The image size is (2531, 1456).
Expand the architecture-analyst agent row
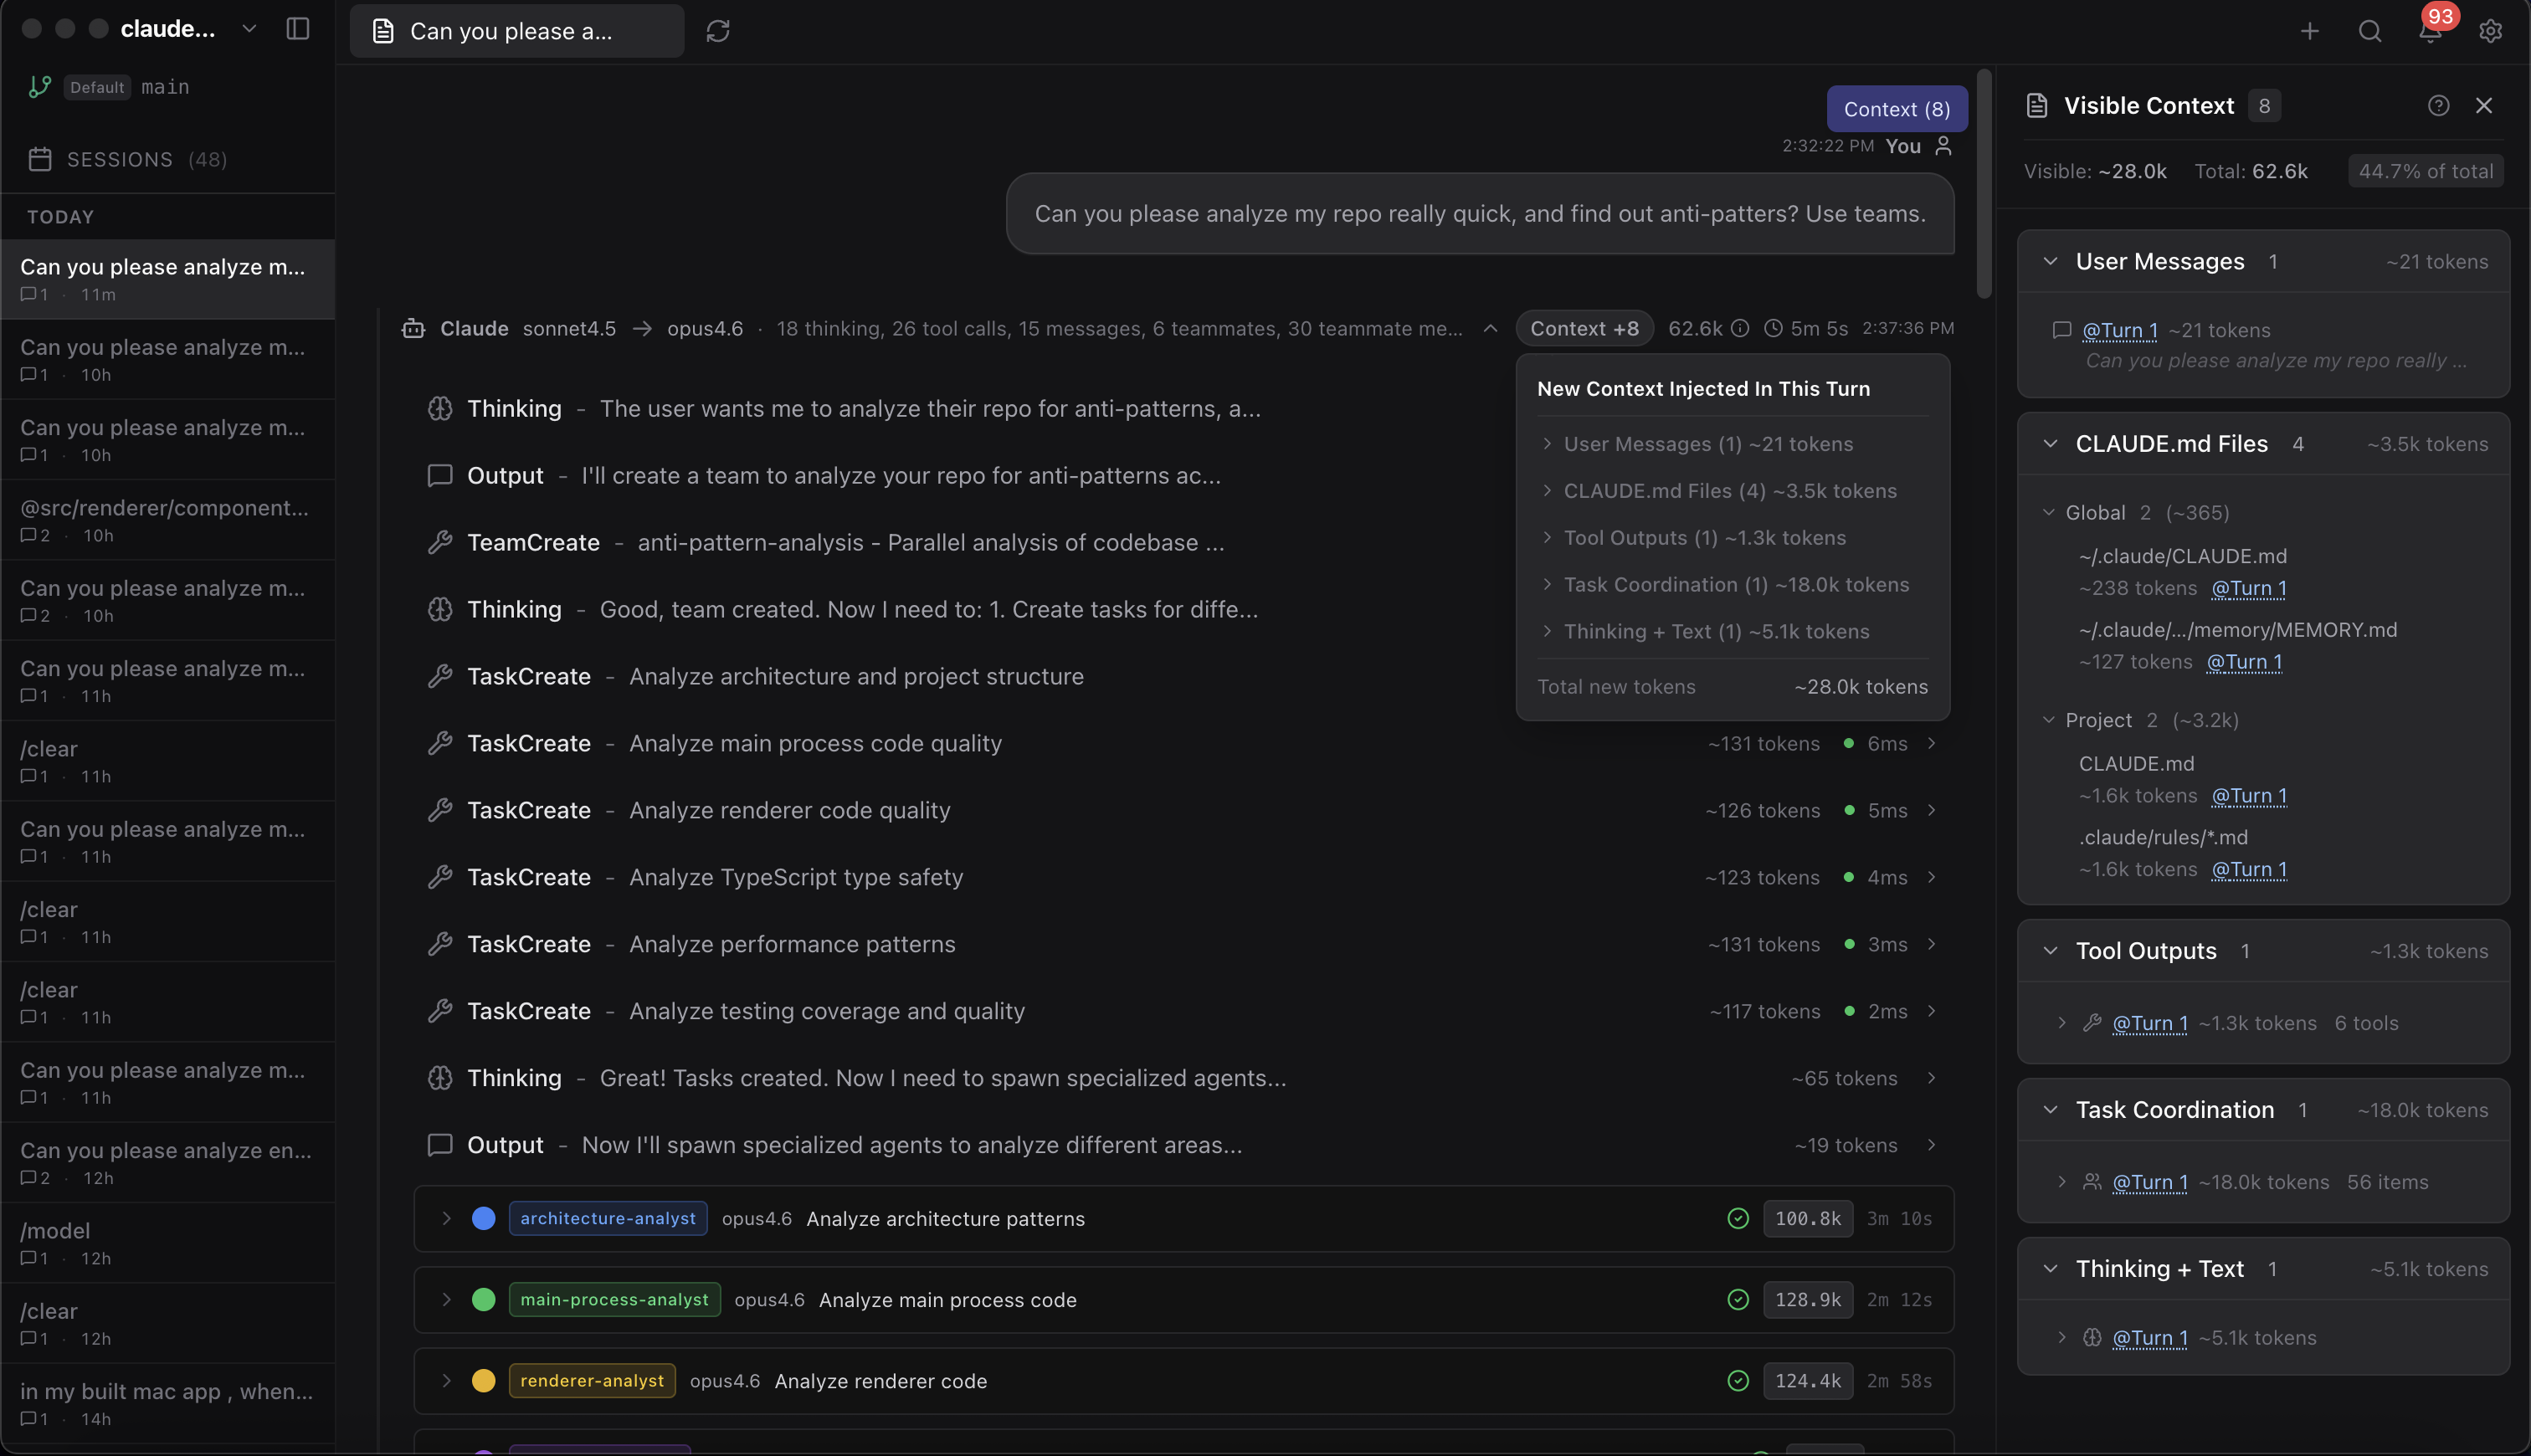(447, 1218)
